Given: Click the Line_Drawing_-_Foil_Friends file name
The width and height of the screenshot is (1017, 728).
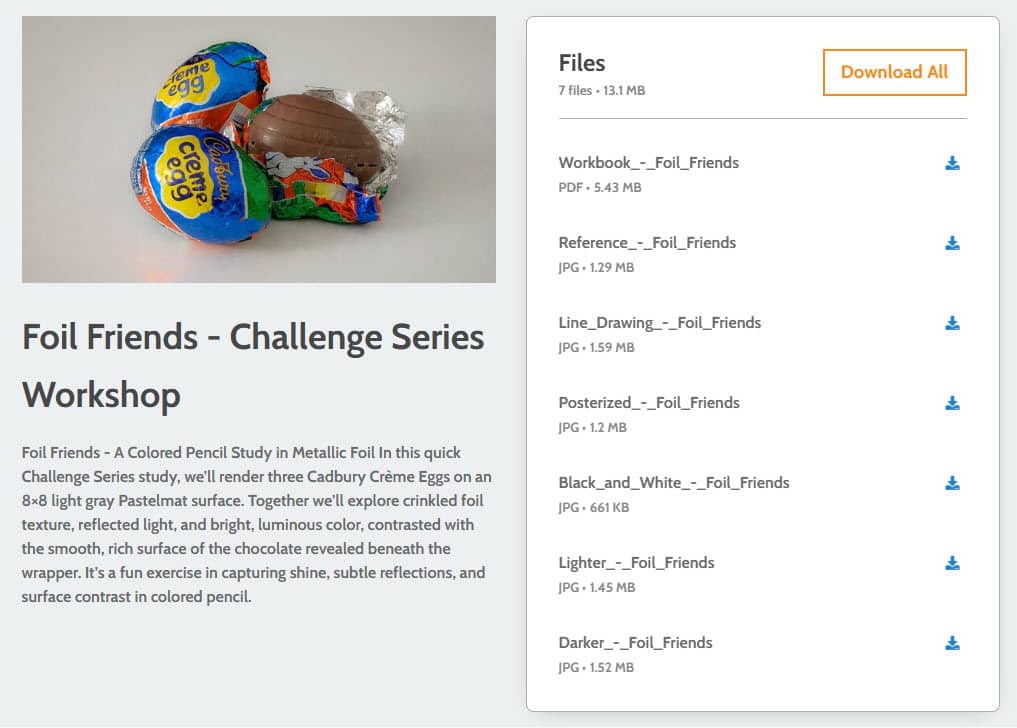Looking at the screenshot, I should (659, 323).
